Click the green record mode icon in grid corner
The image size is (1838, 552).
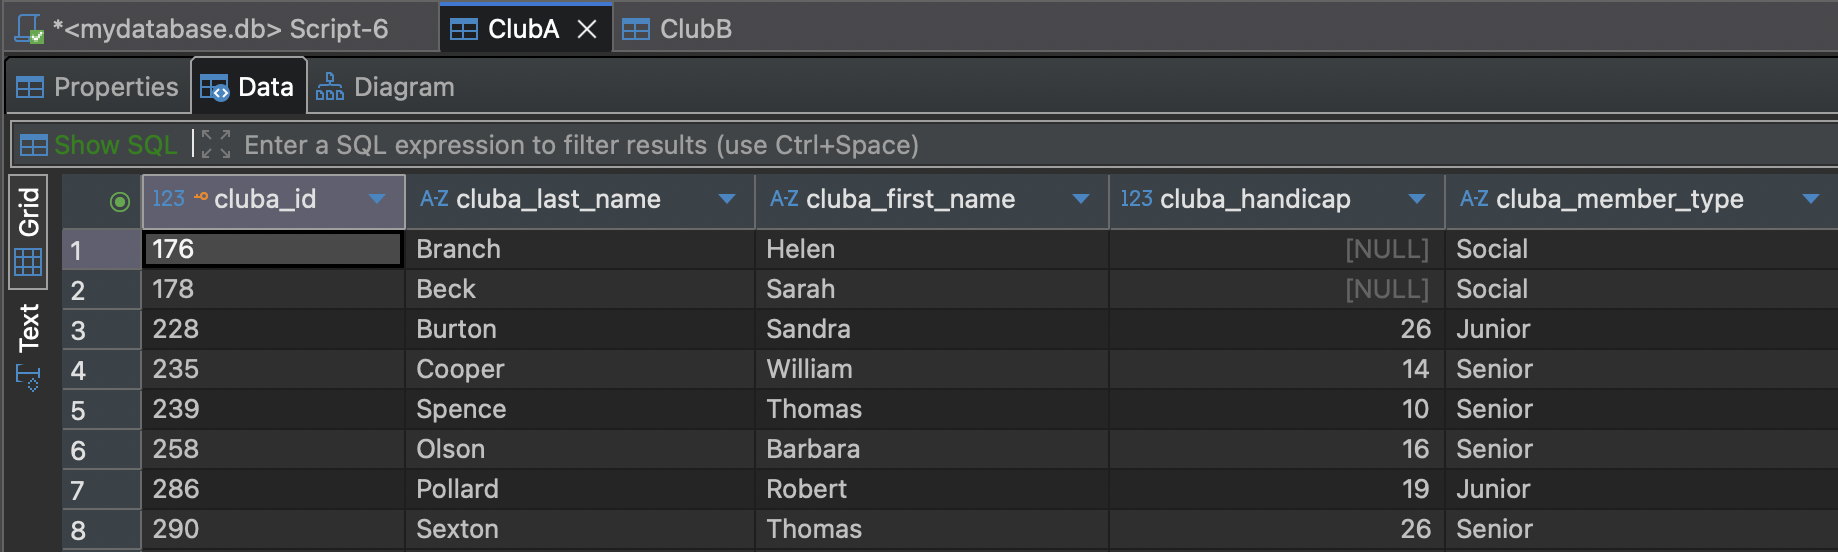click(x=120, y=202)
